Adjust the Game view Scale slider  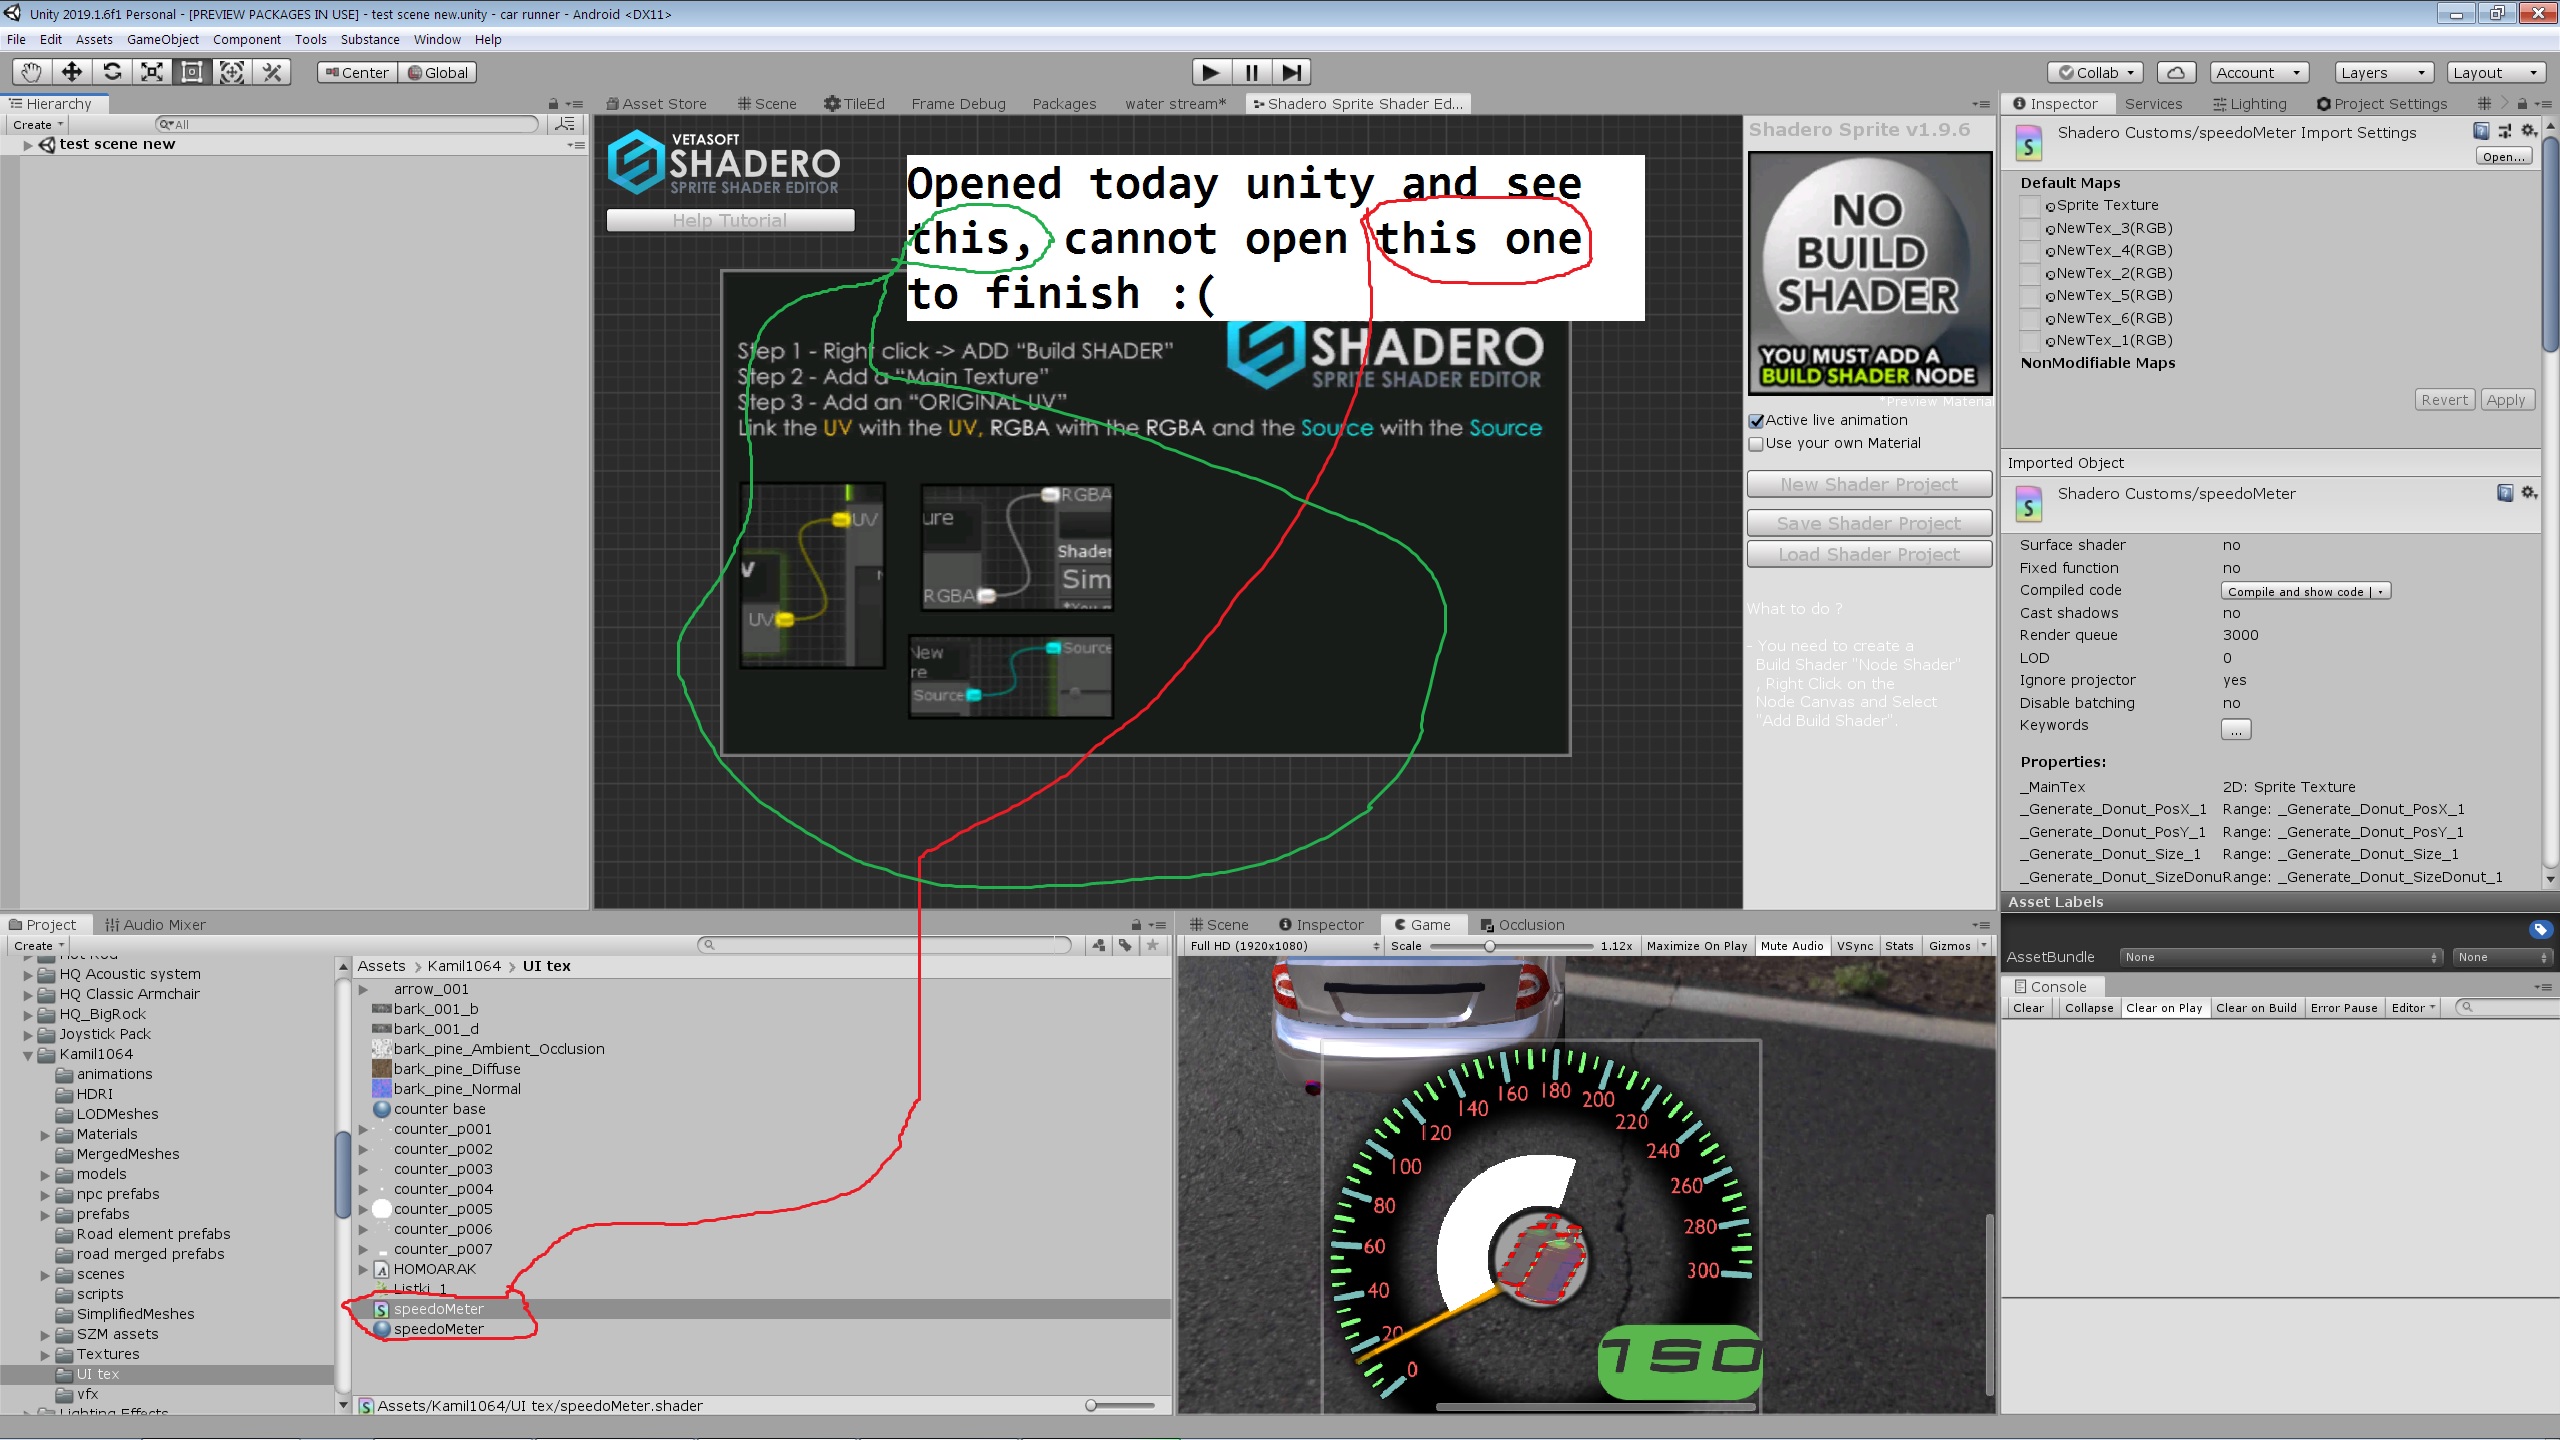point(1490,945)
